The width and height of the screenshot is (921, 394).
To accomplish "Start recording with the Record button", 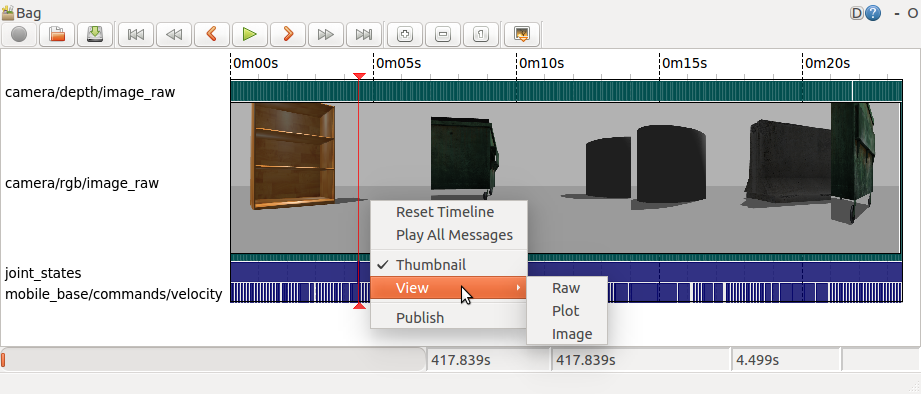I will (x=19, y=34).
